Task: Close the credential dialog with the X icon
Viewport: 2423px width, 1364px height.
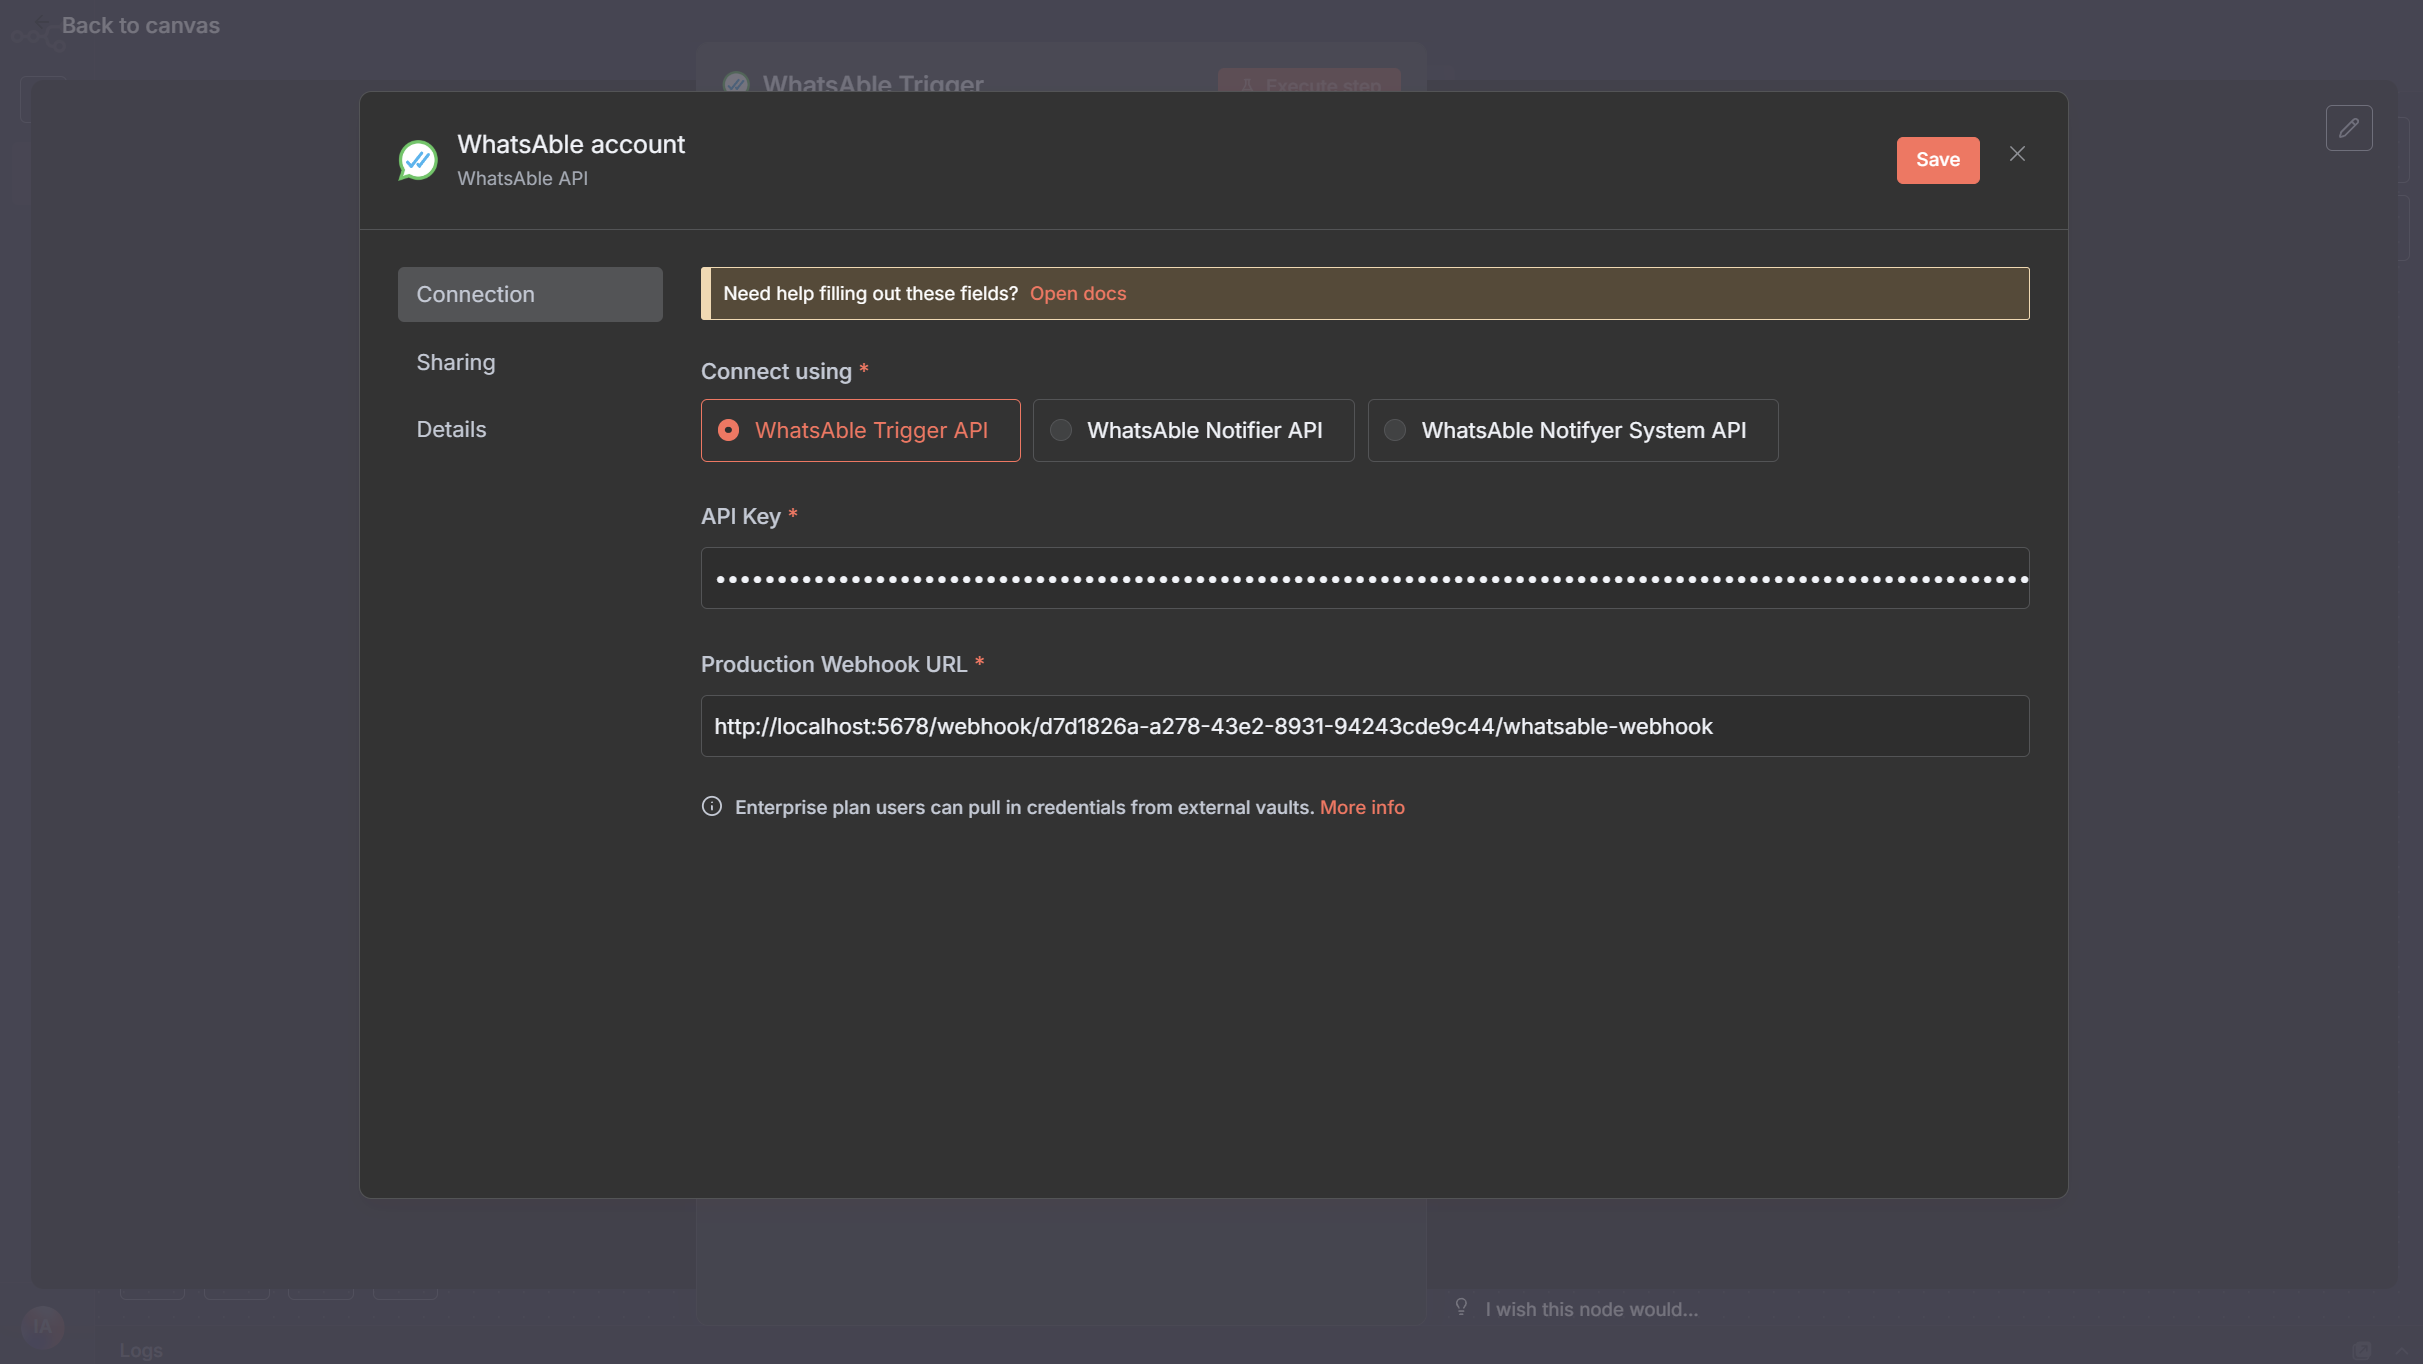Action: (x=2017, y=154)
